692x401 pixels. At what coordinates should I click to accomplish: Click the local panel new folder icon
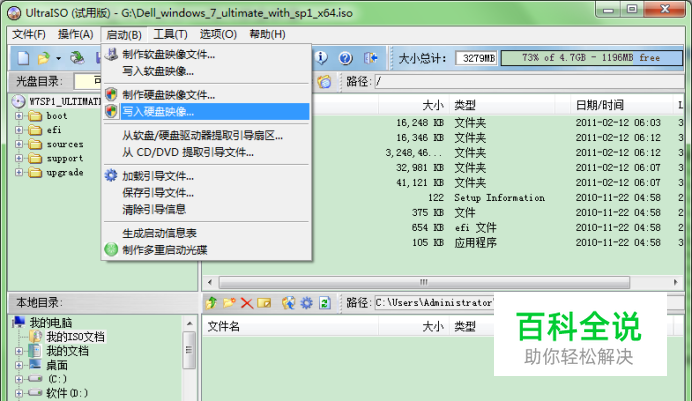229,303
